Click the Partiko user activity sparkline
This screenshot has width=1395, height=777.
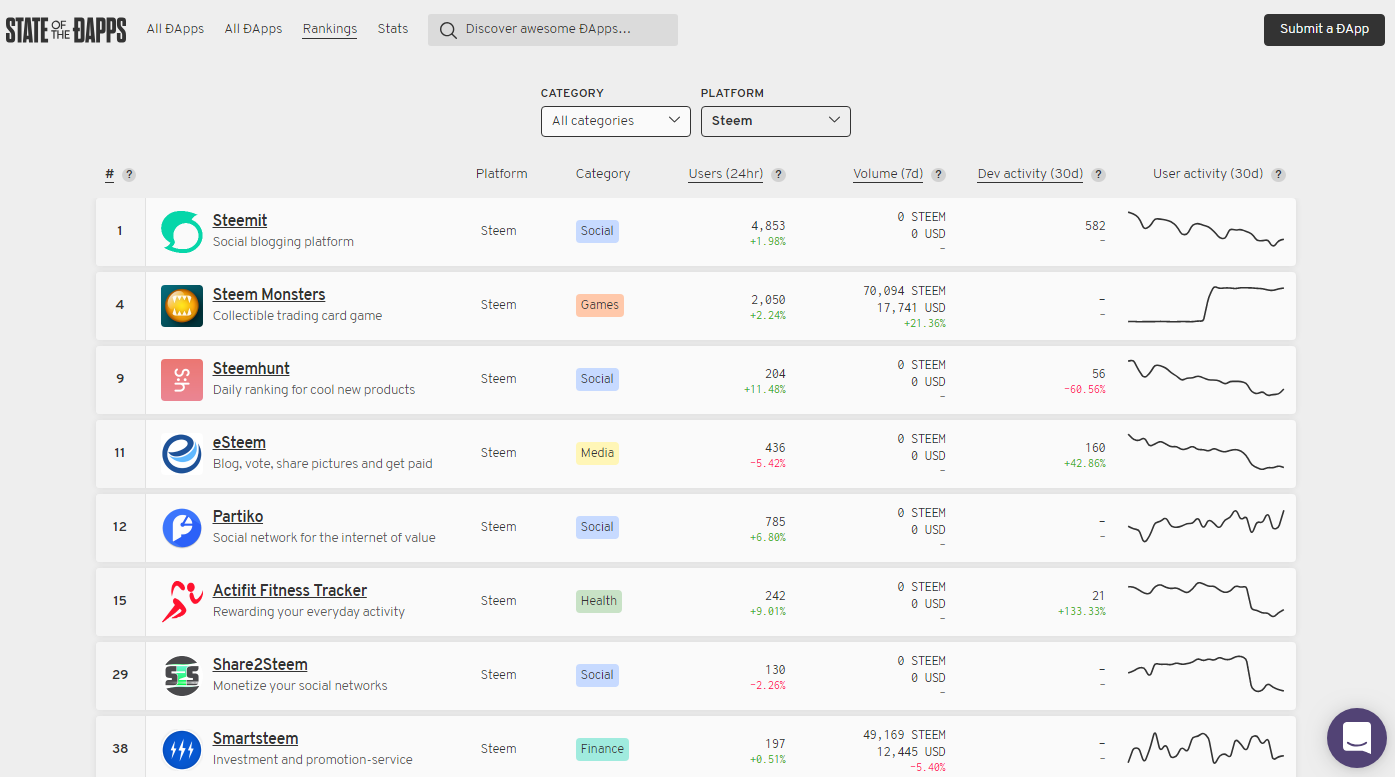coord(1206,525)
